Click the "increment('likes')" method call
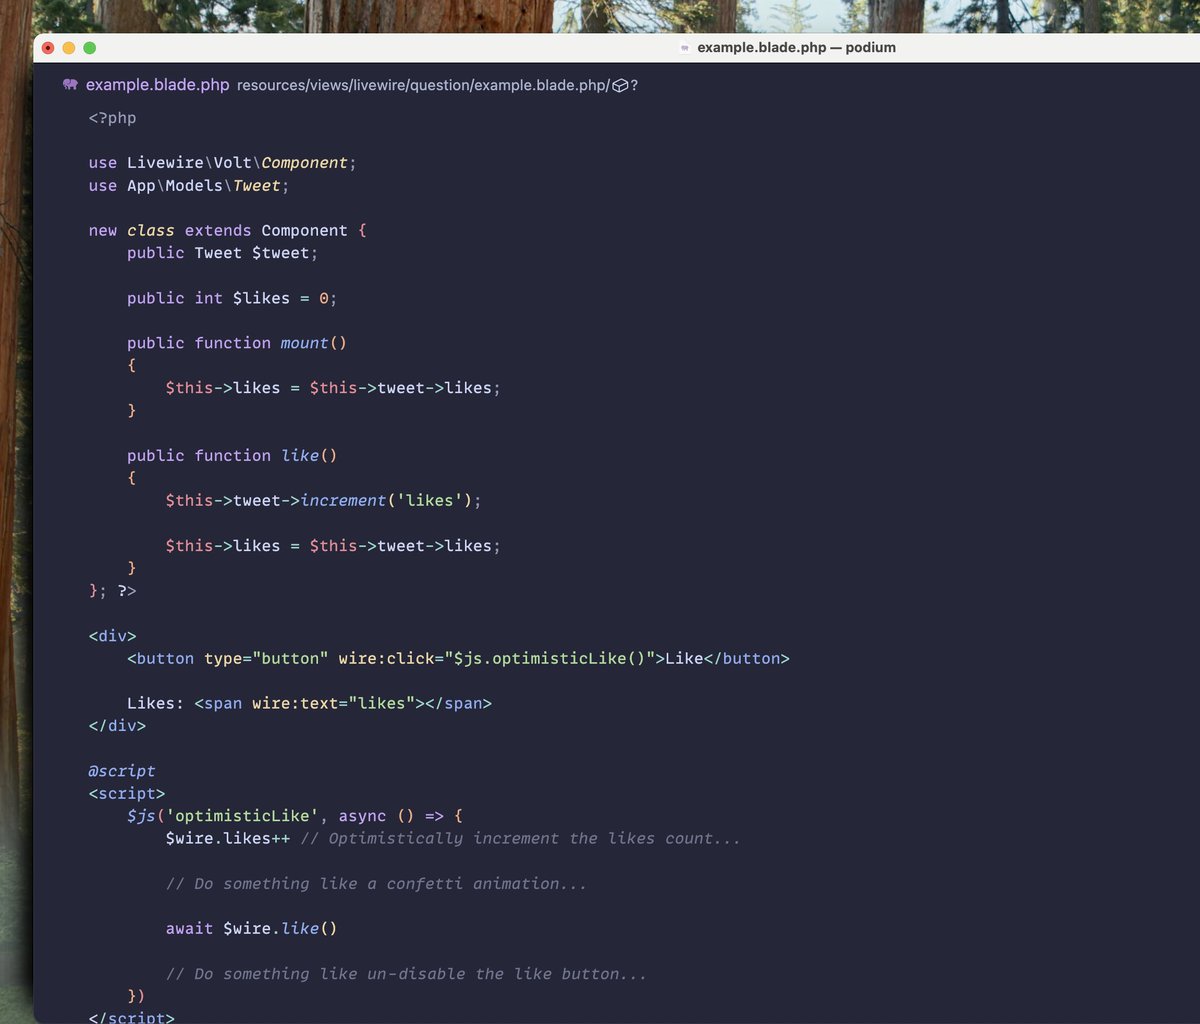Image resolution: width=1200 pixels, height=1024 pixels. [386, 500]
